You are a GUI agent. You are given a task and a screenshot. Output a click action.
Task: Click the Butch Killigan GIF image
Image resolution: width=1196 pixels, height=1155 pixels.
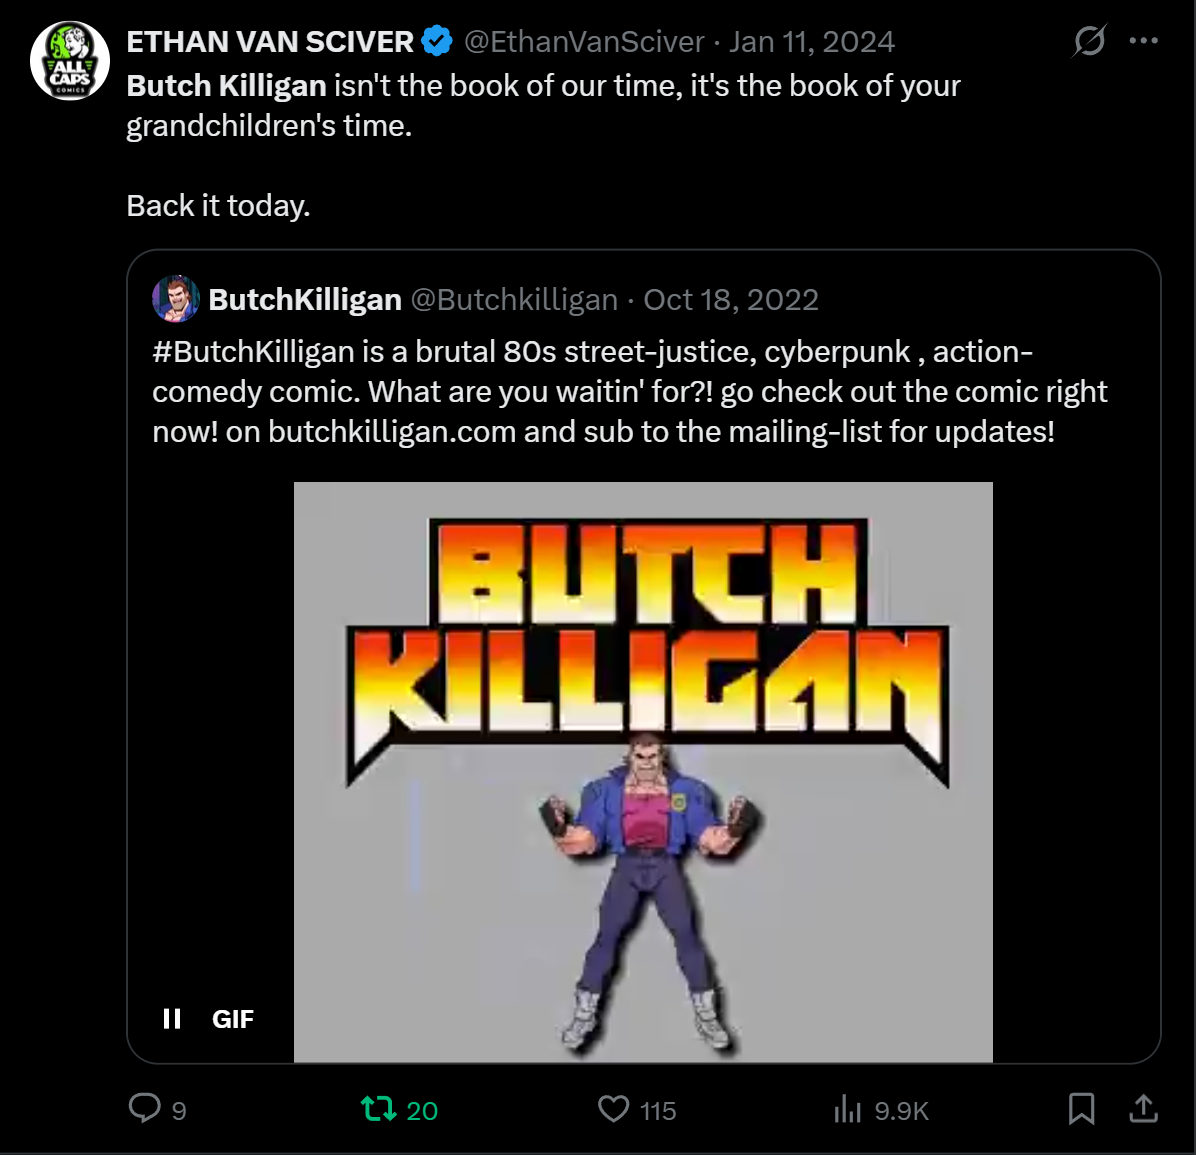[643, 771]
